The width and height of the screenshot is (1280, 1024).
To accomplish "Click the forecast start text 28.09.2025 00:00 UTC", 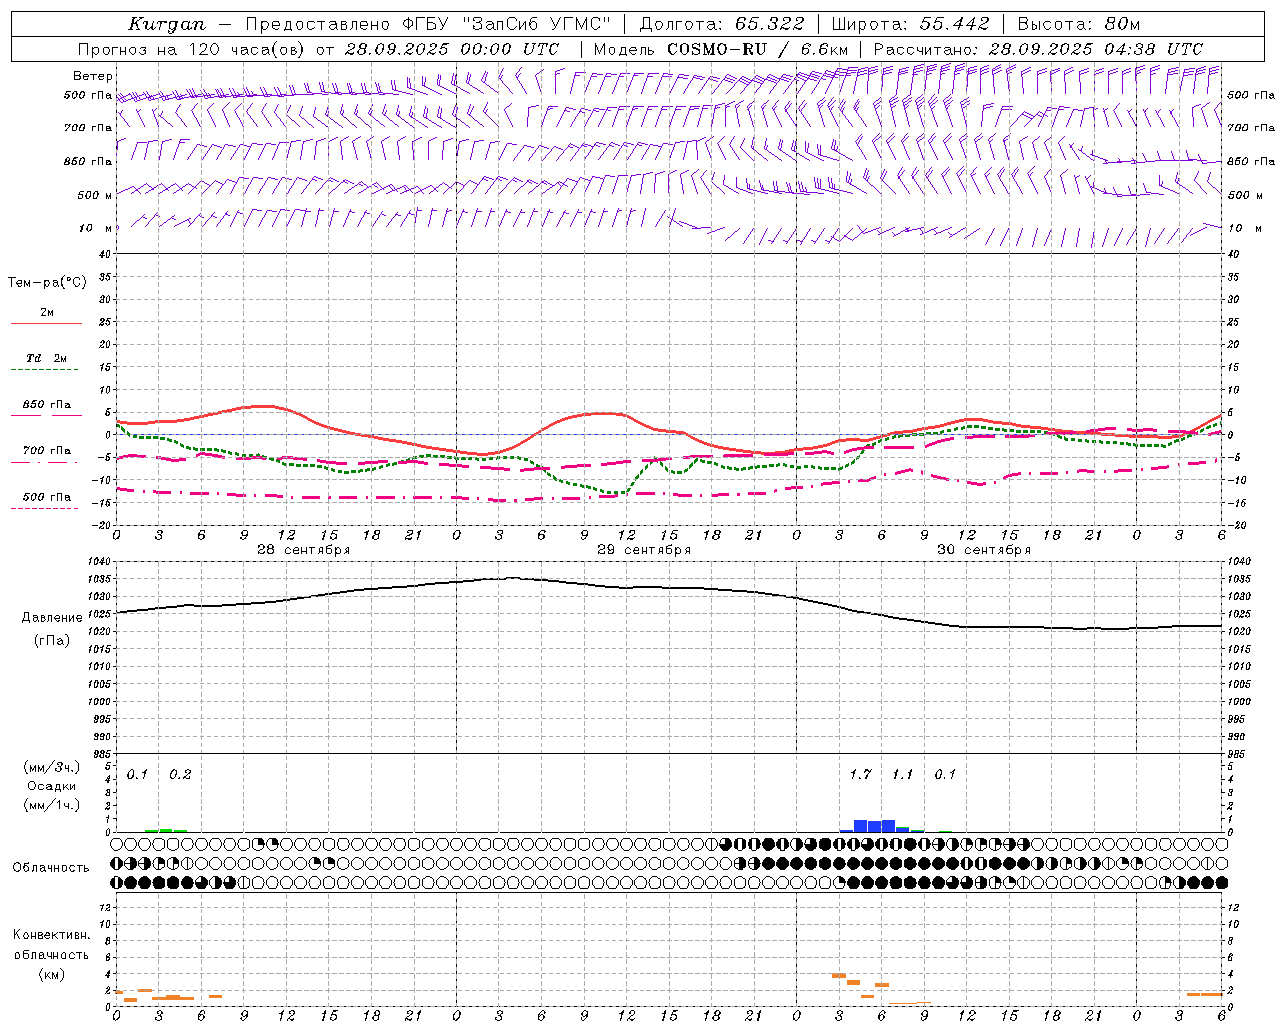I will [x=452, y=49].
